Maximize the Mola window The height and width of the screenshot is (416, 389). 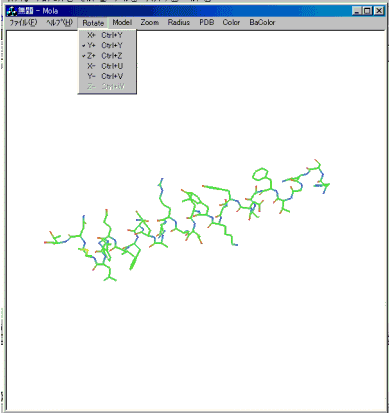(367, 11)
